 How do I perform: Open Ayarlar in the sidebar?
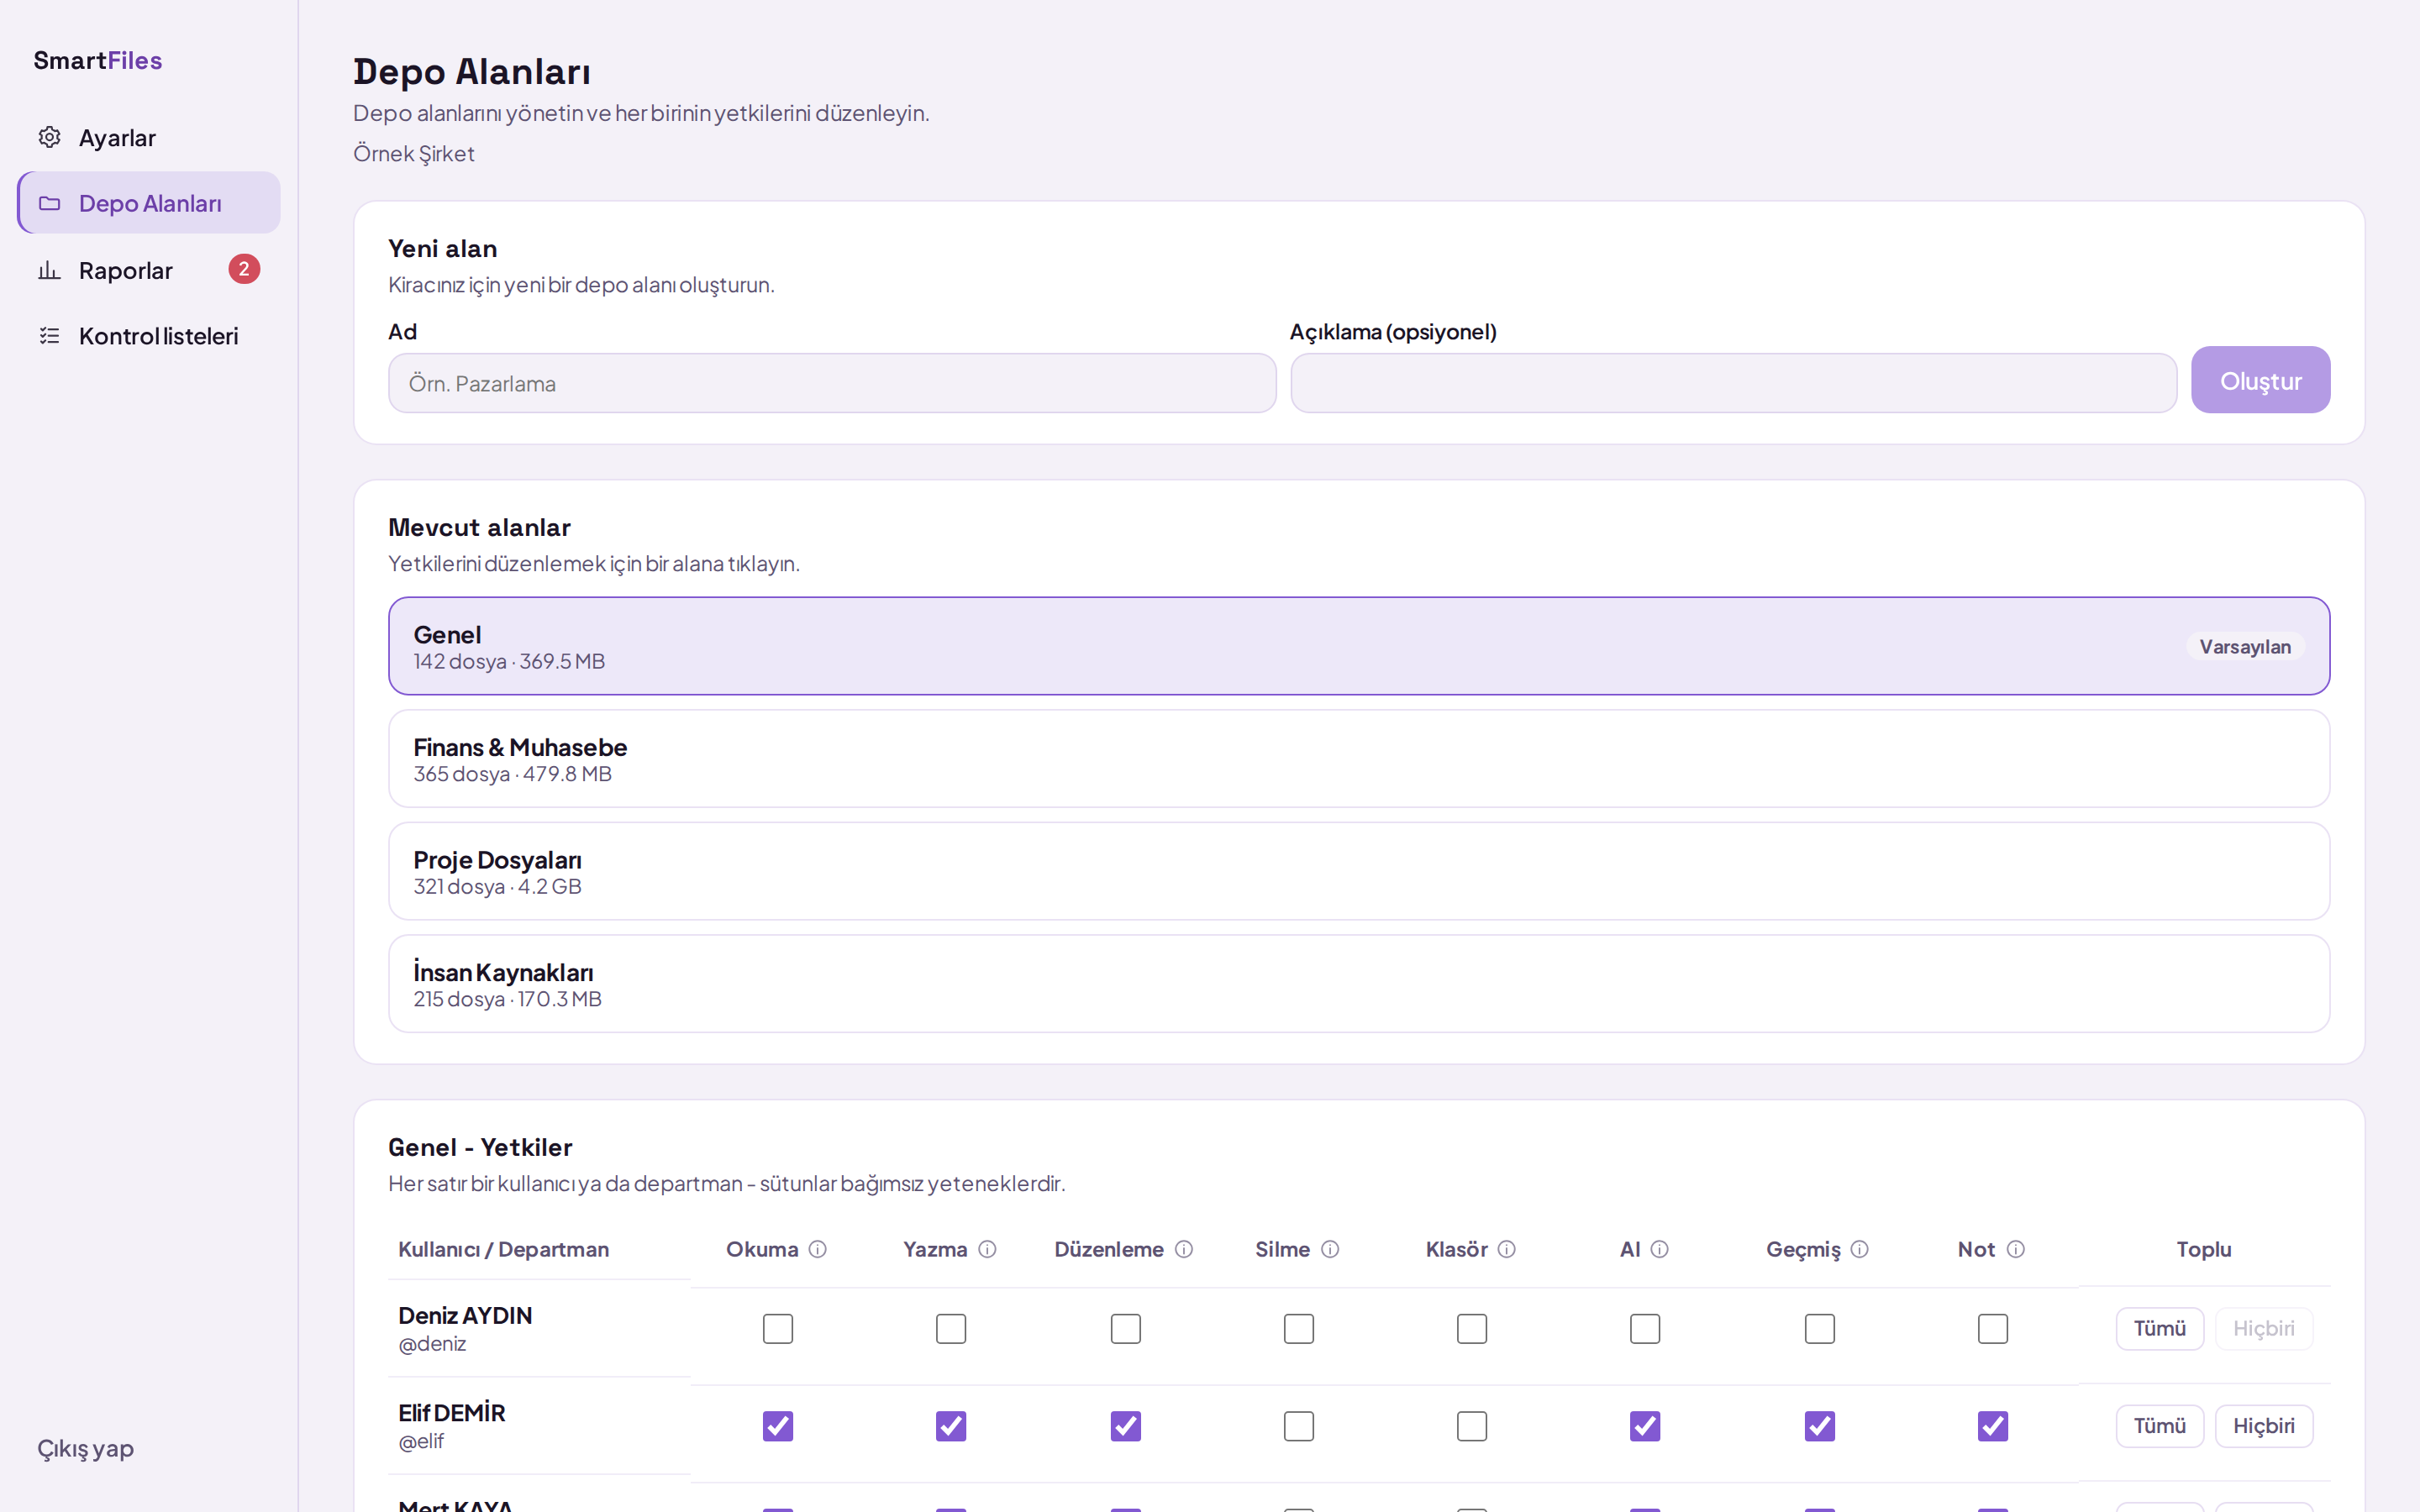(x=149, y=137)
